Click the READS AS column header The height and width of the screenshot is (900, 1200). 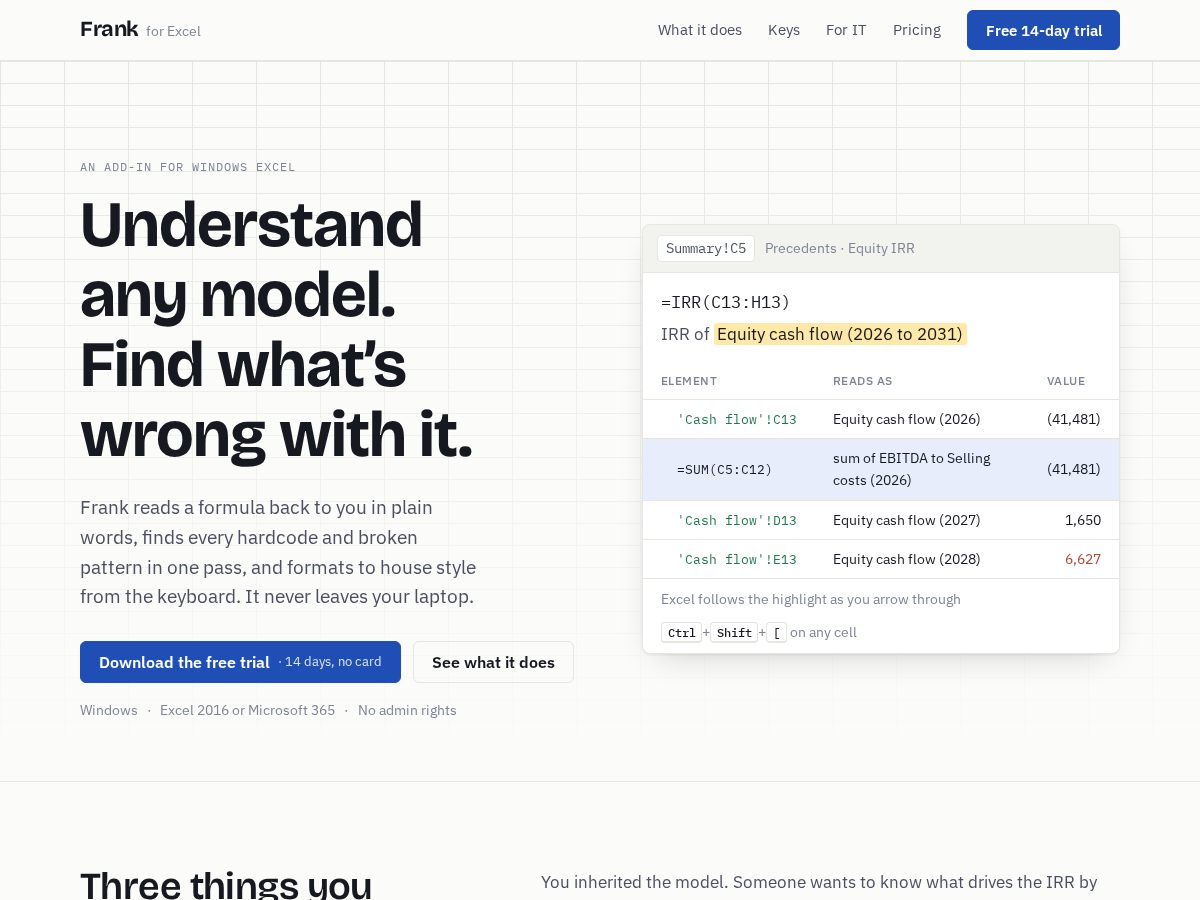(863, 381)
